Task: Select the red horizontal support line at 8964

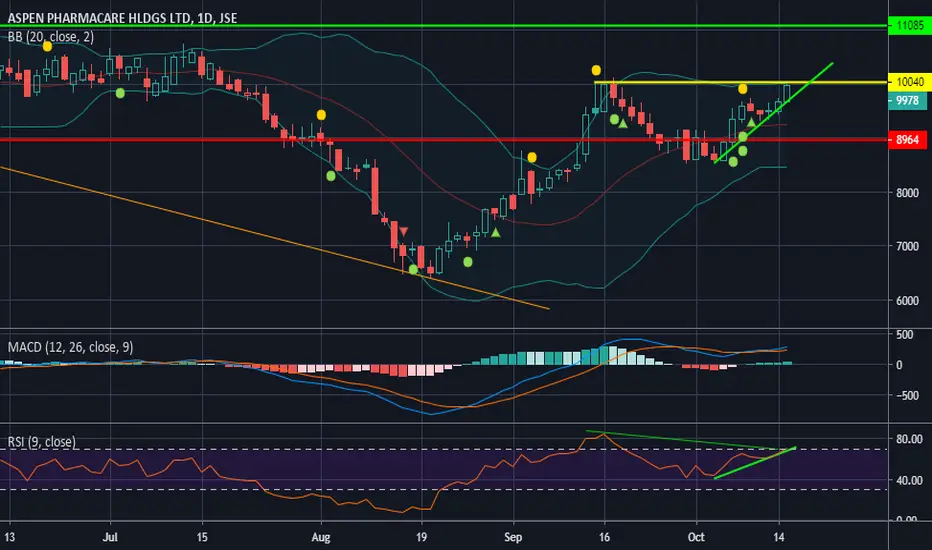Action: point(443,140)
